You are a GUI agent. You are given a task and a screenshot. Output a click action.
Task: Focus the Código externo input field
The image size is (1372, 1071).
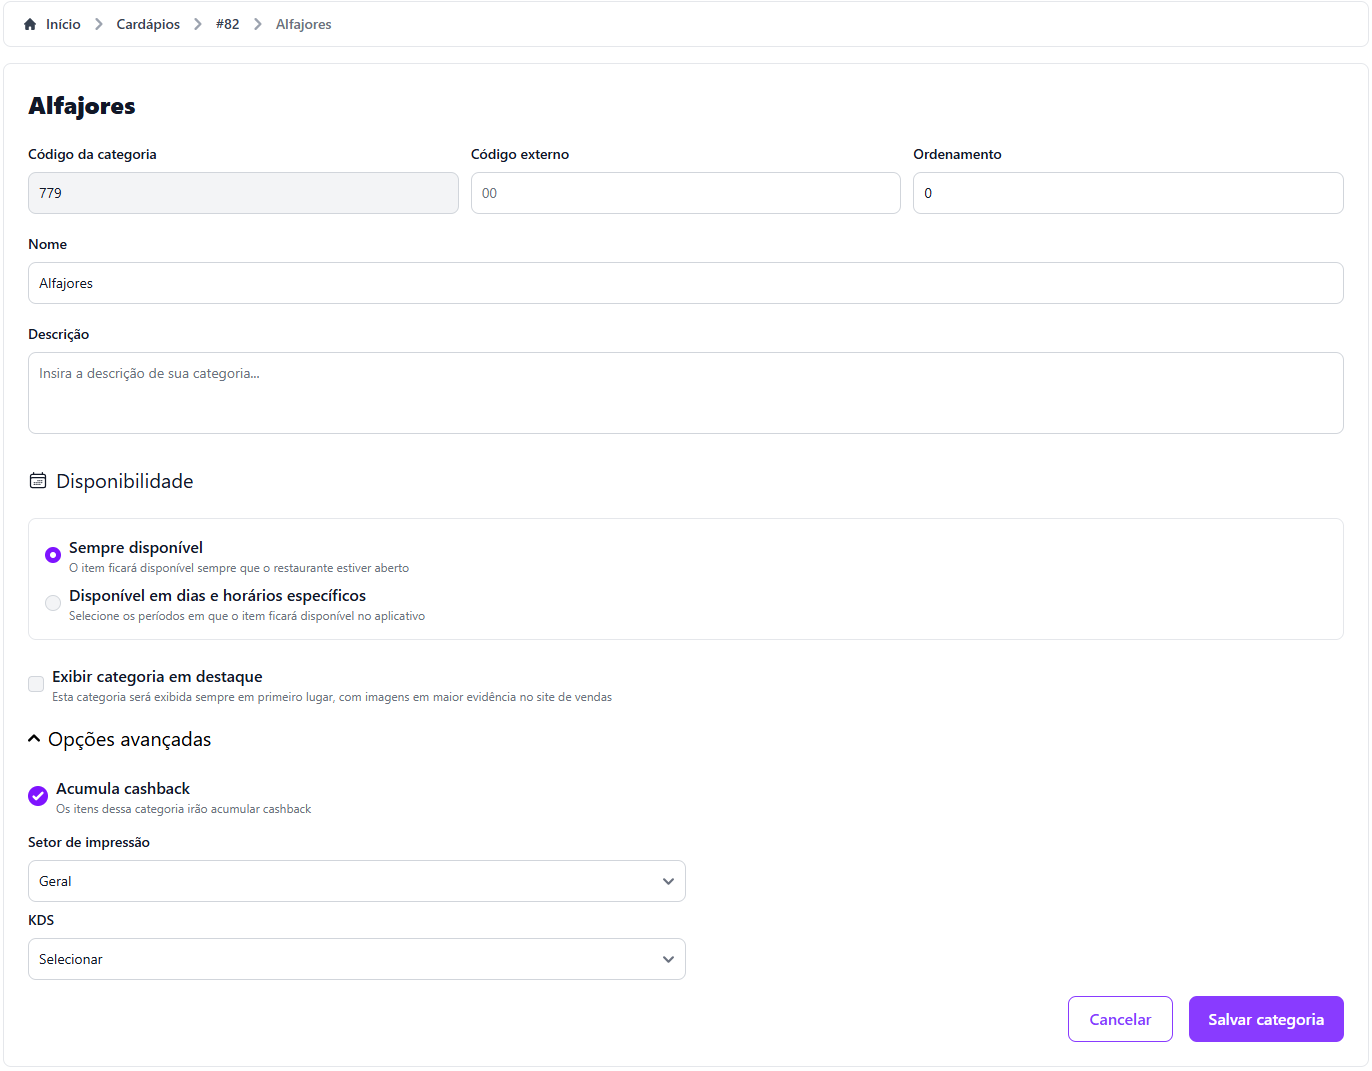coord(685,193)
